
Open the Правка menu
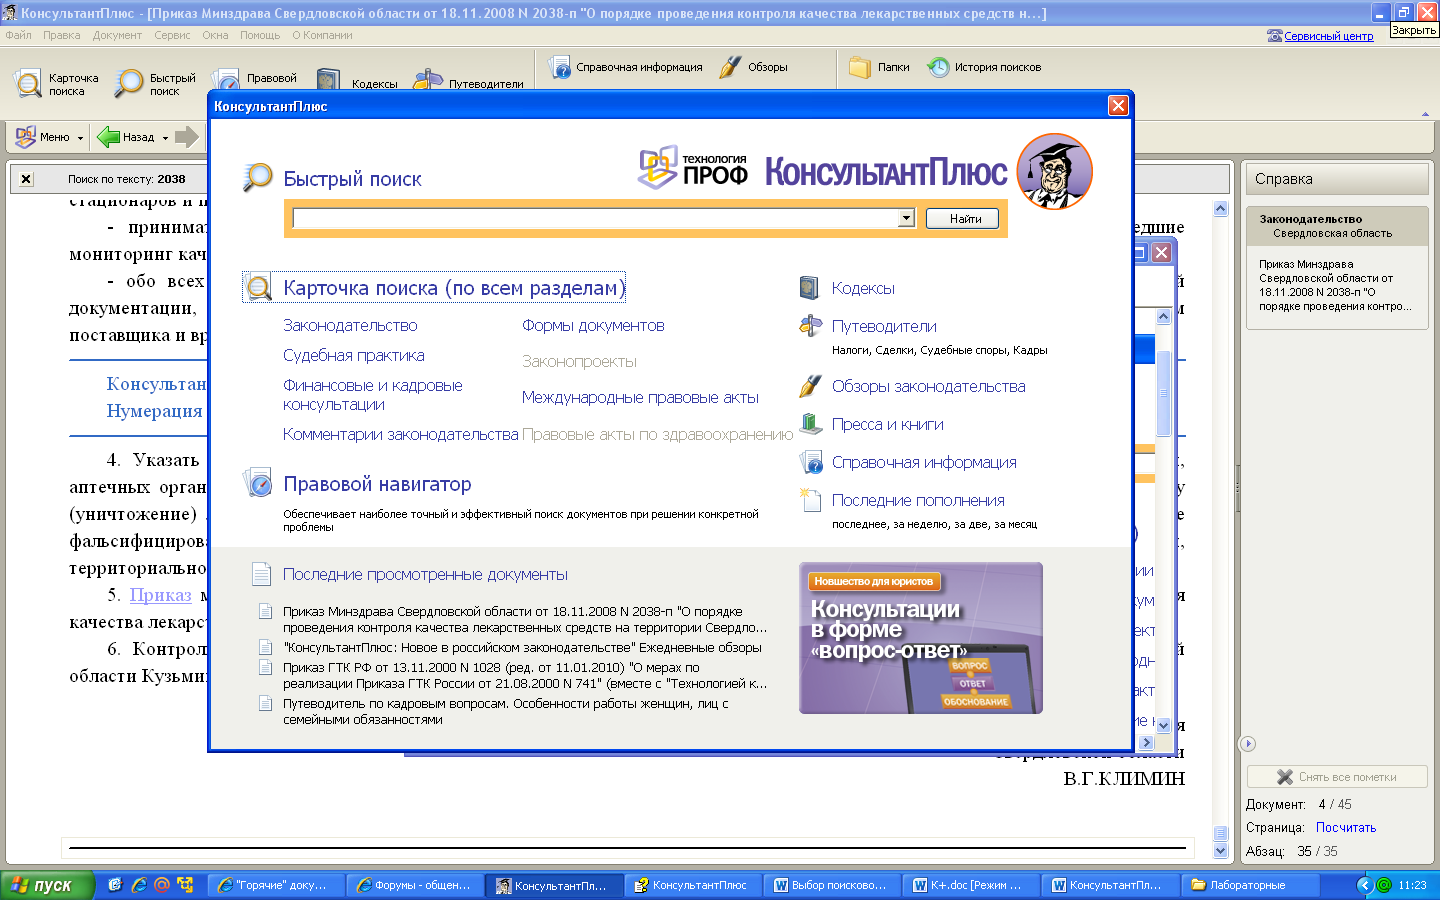(x=62, y=35)
